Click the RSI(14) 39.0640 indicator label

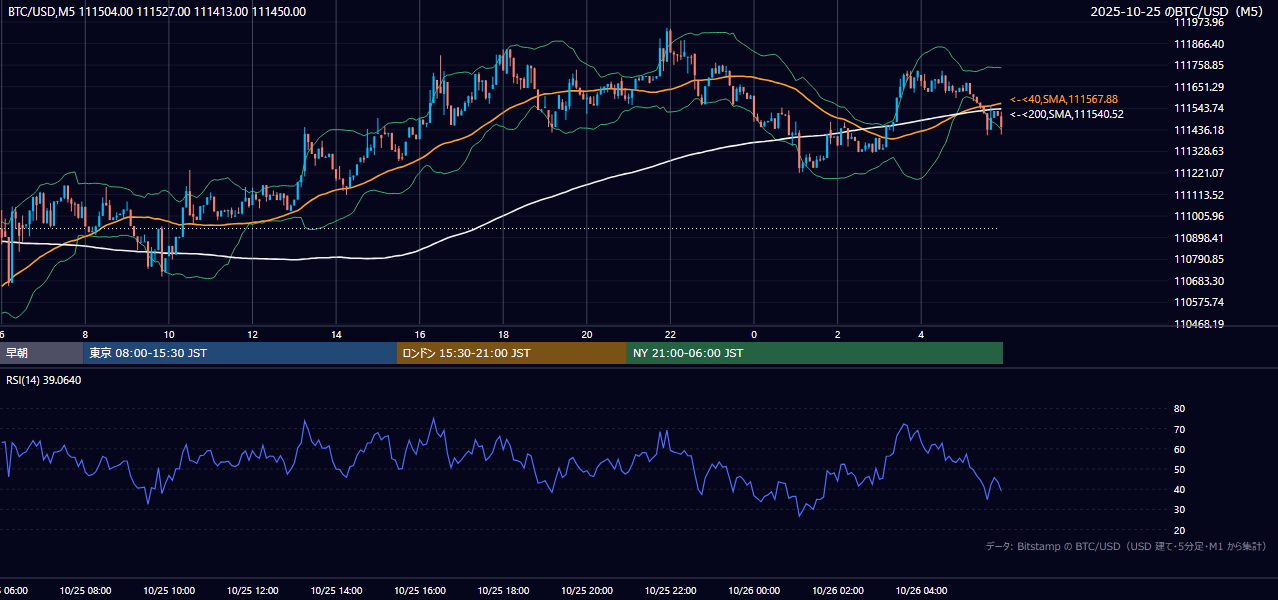click(44, 380)
